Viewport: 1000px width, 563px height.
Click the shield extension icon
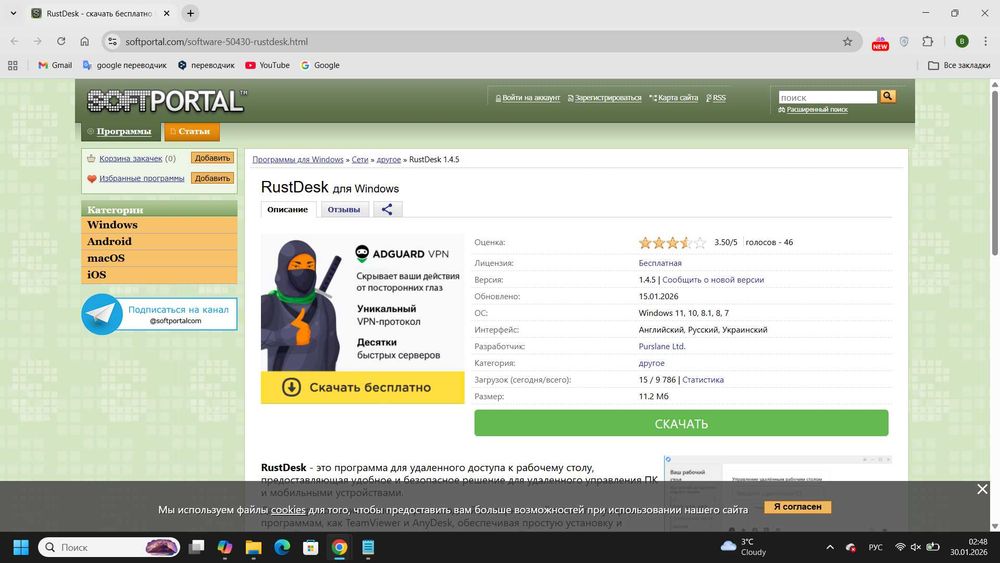tap(904, 41)
